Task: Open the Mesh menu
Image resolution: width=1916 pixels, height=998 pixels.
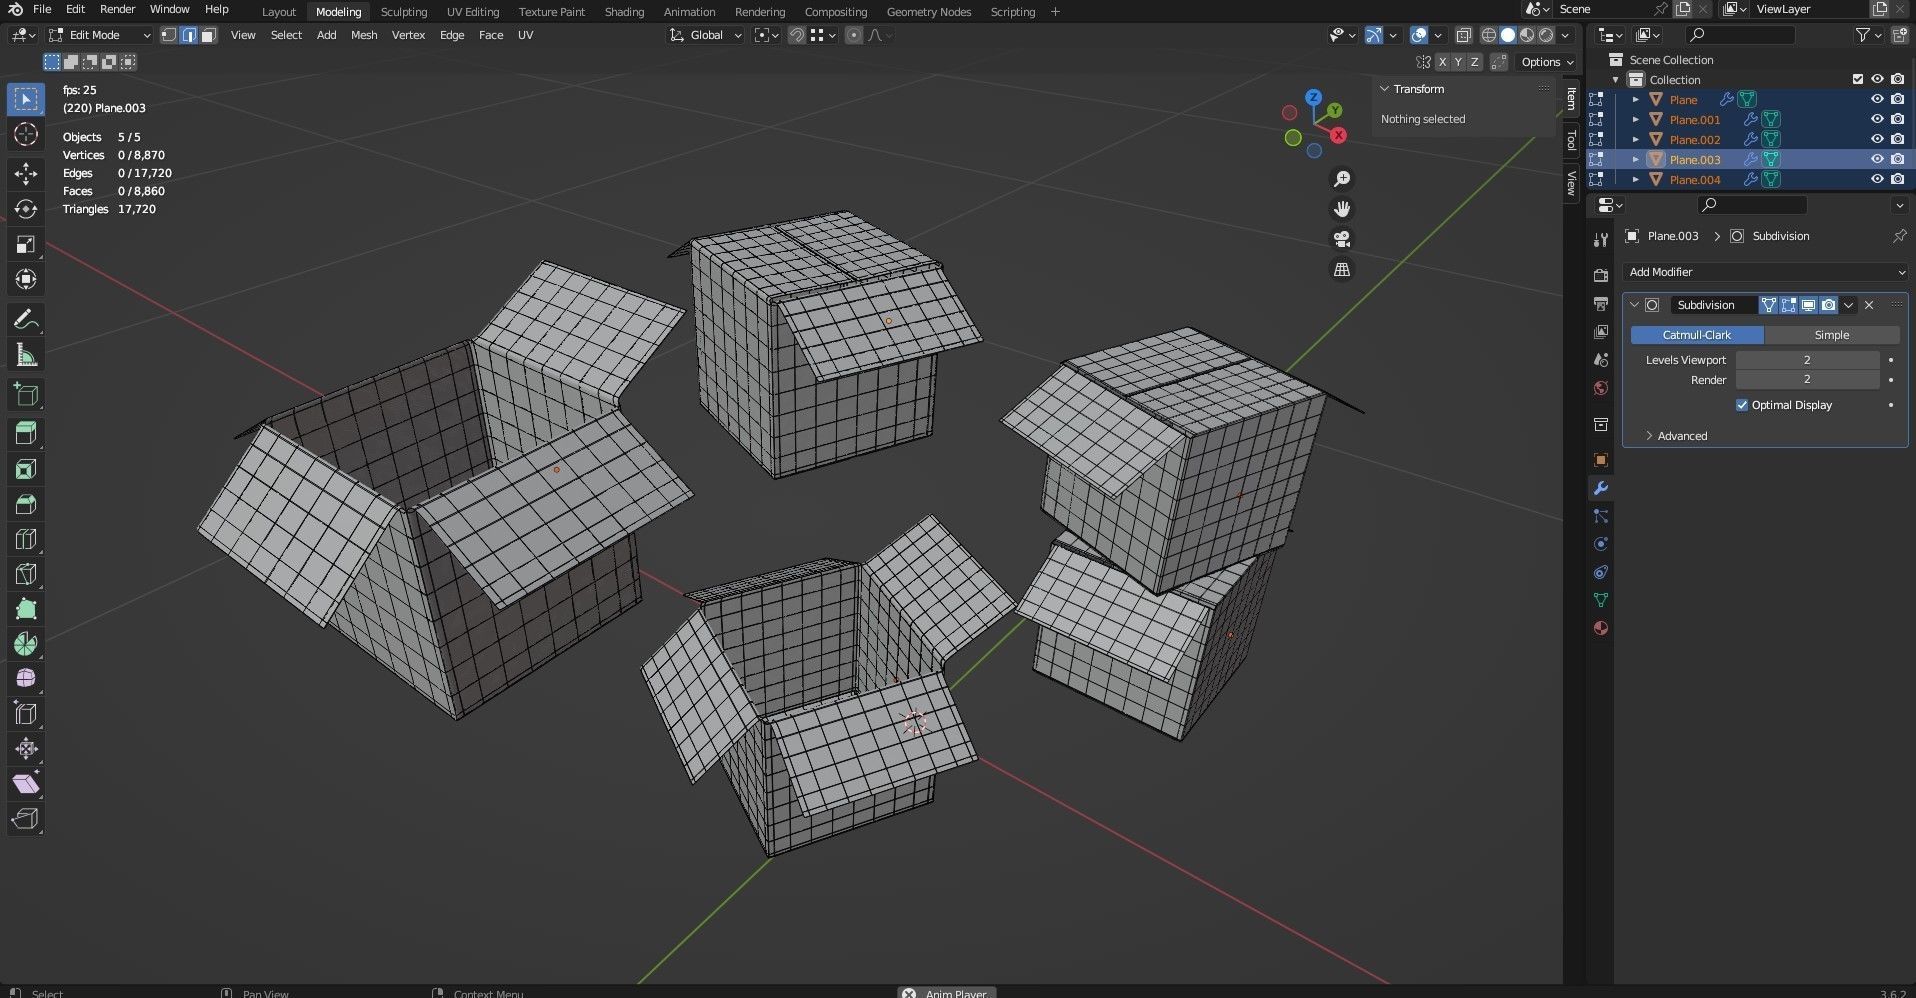Action: pos(364,35)
